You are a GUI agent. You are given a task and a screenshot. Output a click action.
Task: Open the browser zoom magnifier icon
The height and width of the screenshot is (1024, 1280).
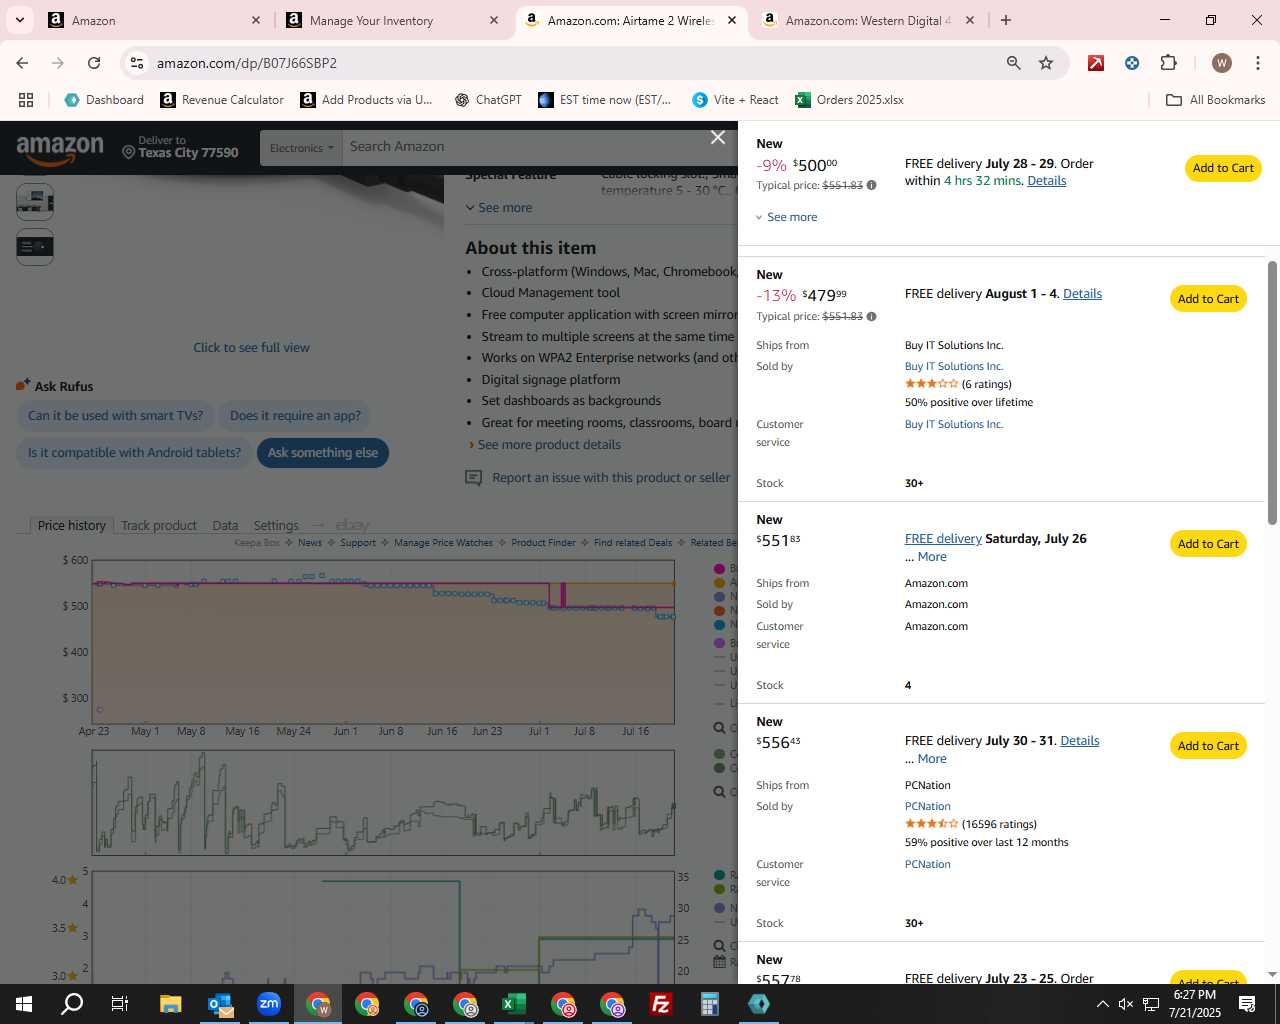(1014, 63)
